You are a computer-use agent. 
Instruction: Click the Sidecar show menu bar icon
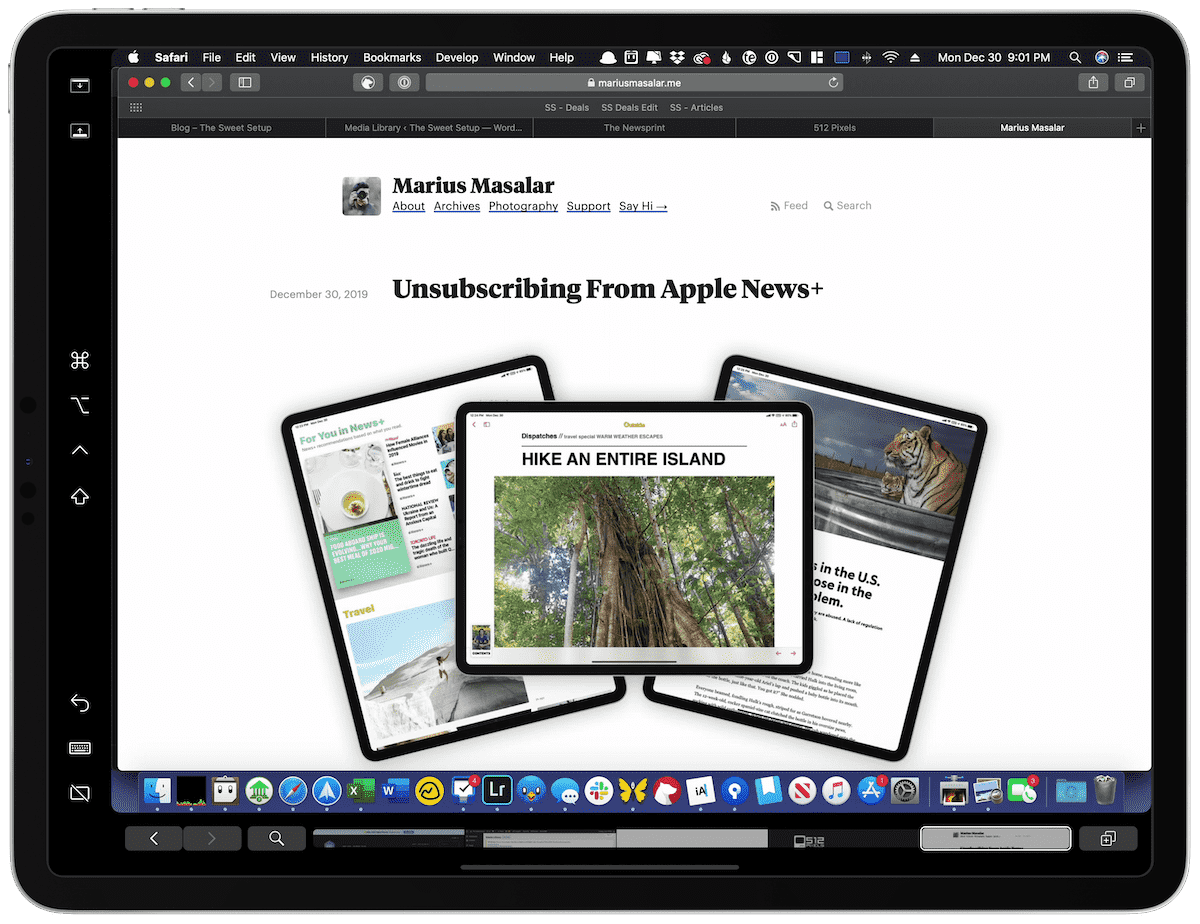tap(79, 86)
